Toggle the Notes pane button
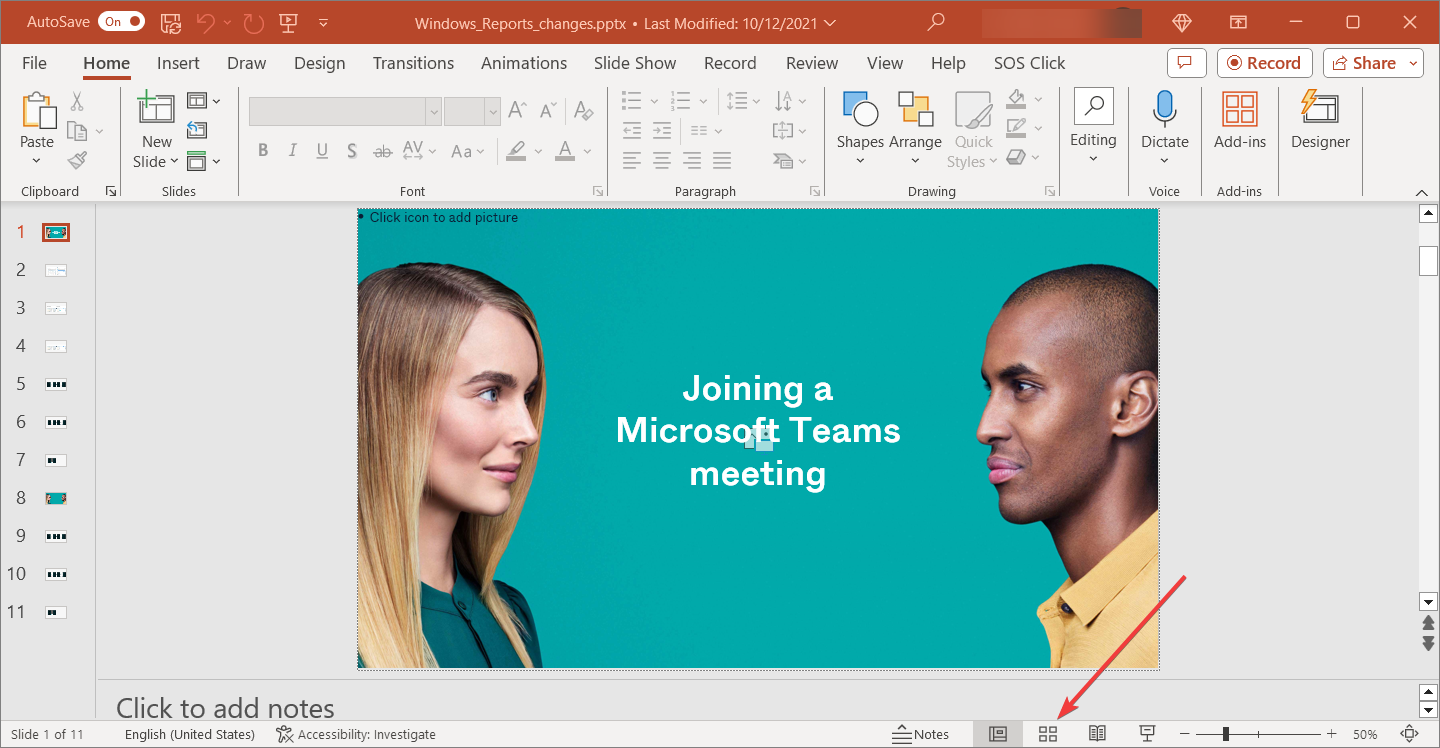The height and width of the screenshot is (748, 1440). click(922, 734)
